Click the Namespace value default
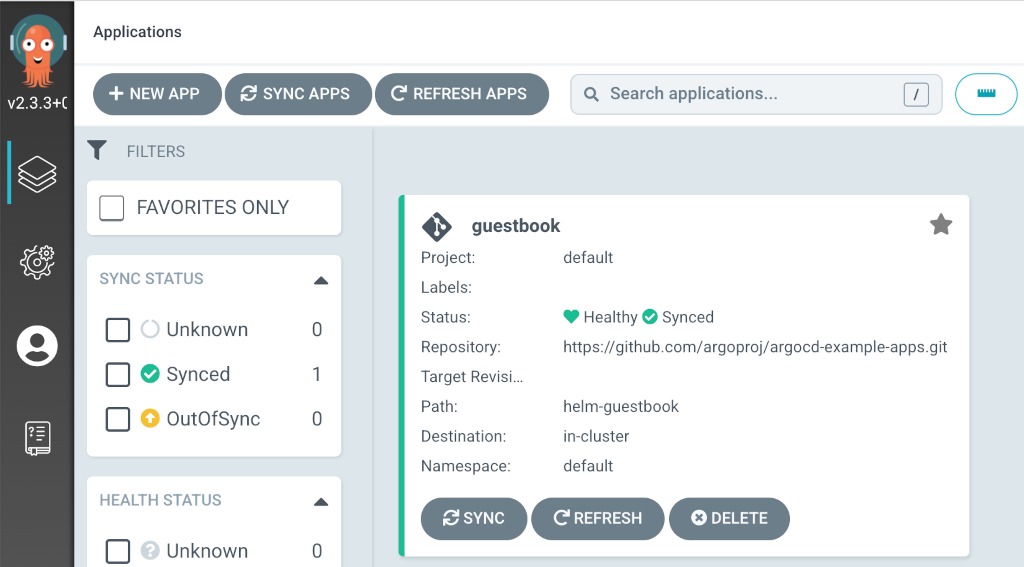This screenshot has width=1024, height=567. 588,466
